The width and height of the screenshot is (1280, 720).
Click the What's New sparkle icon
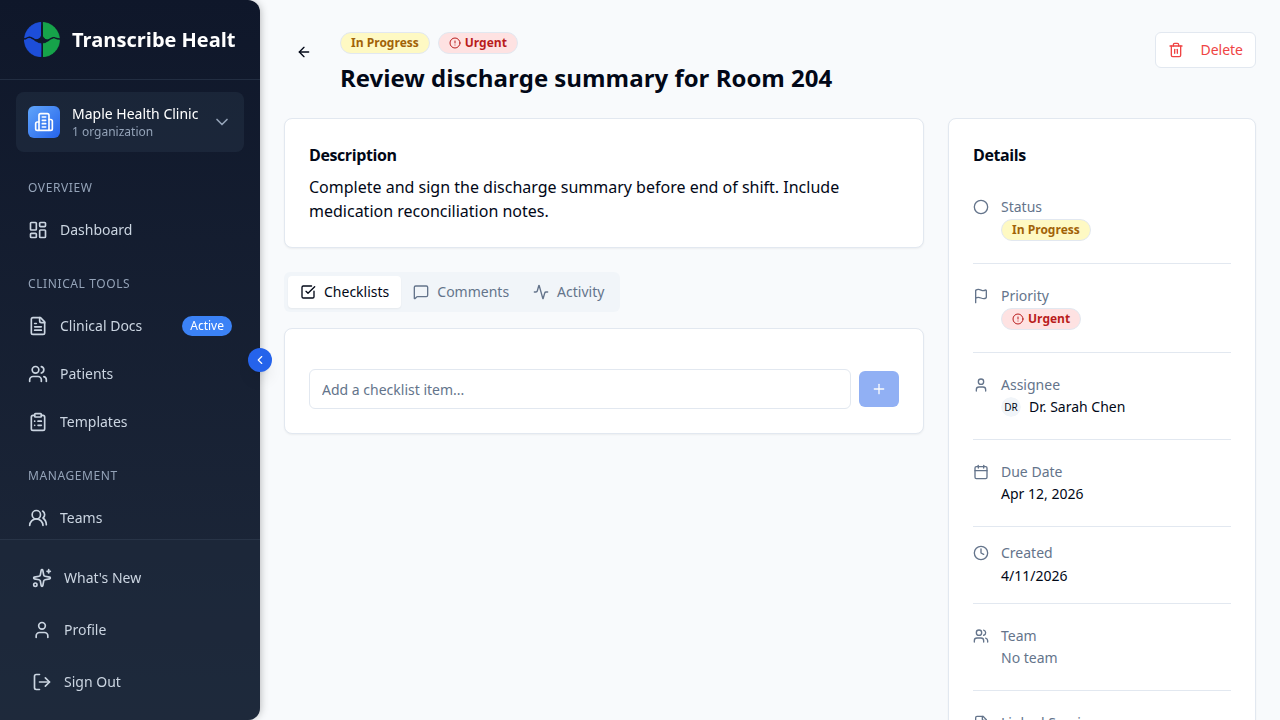[x=41, y=577]
